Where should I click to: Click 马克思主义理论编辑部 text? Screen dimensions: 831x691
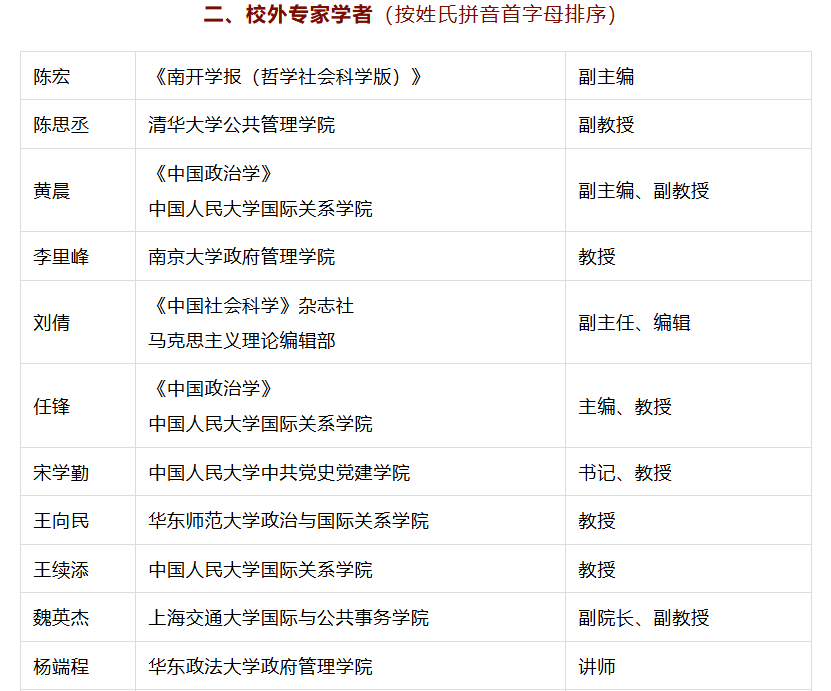pyautogui.click(x=242, y=341)
